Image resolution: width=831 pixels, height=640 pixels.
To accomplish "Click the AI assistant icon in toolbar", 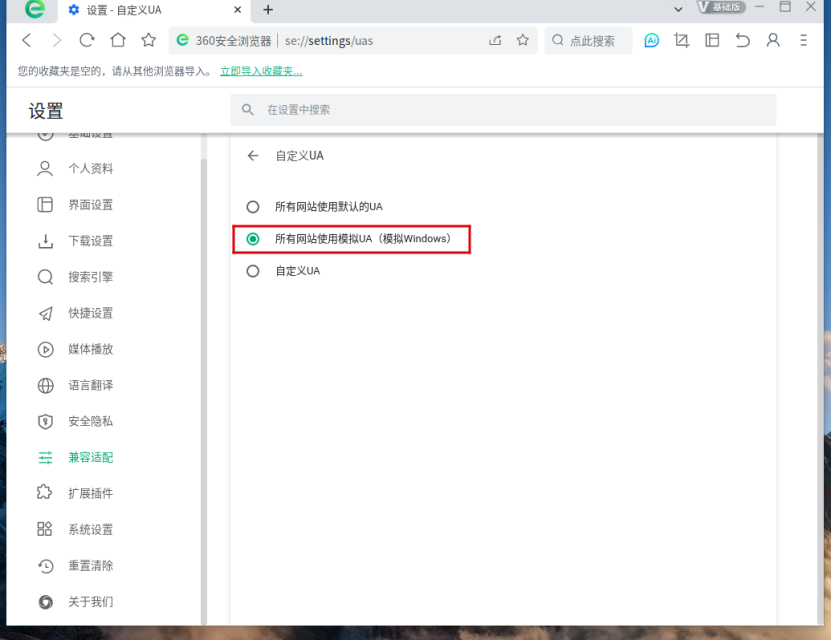I will pyautogui.click(x=651, y=41).
